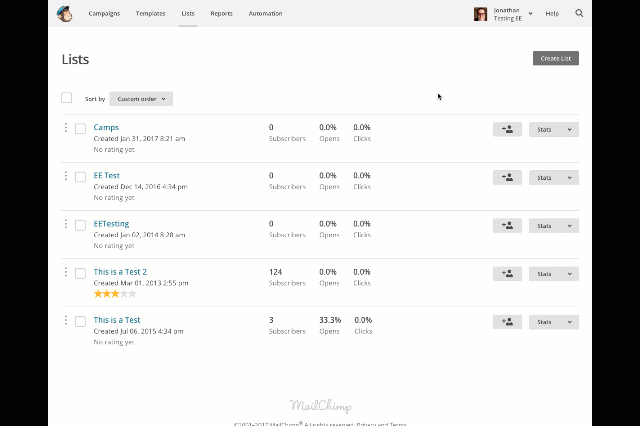
Task: Add subscriber to This is a Test 2 icon
Action: (507, 274)
